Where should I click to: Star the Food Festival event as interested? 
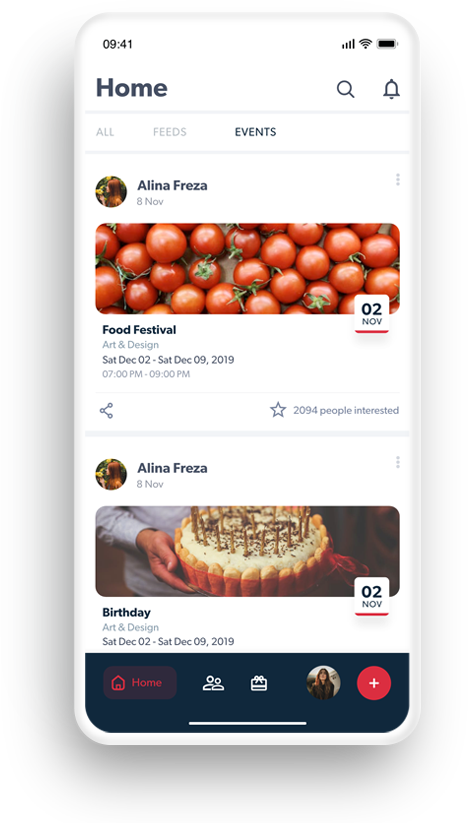point(278,410)
